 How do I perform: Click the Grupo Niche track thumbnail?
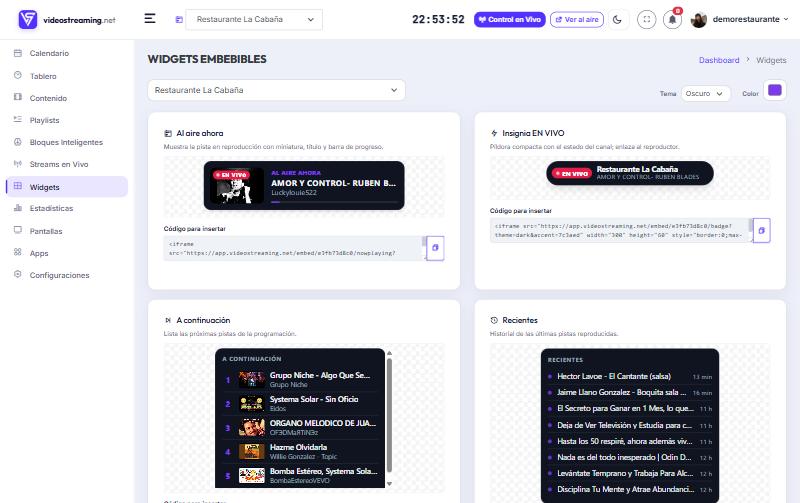[x=252, y=380]
